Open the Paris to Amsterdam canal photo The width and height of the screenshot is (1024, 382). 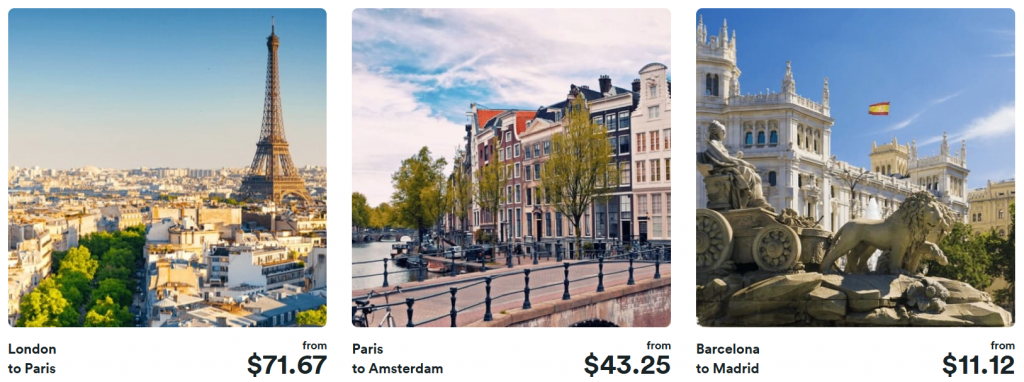click(x=511, y=167)
